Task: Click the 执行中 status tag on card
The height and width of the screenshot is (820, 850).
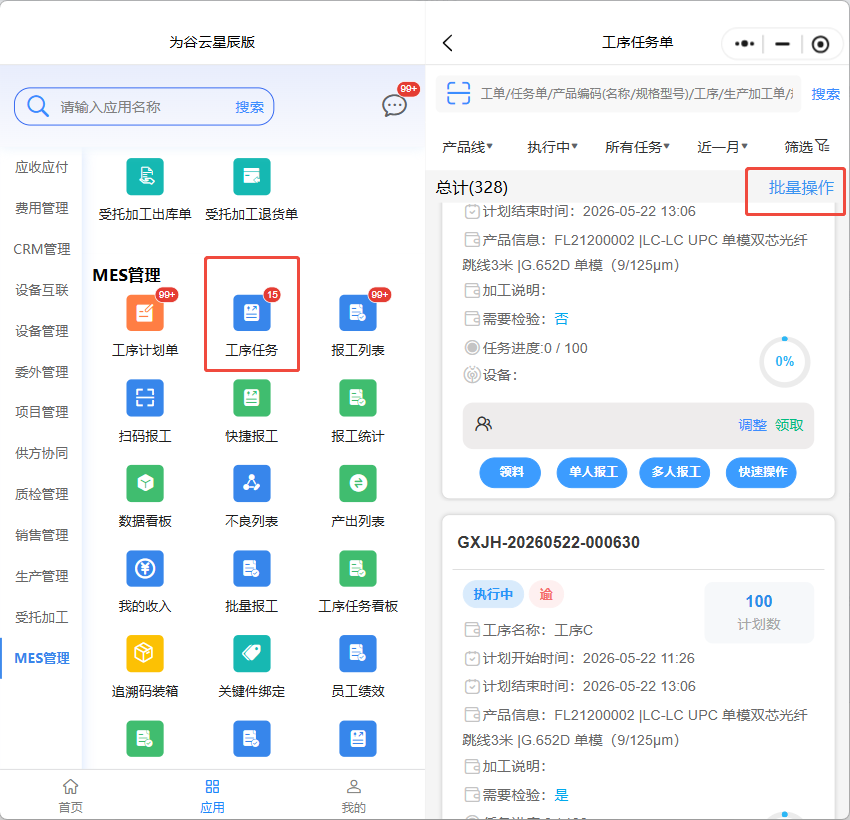Action: tap(493, 594)
